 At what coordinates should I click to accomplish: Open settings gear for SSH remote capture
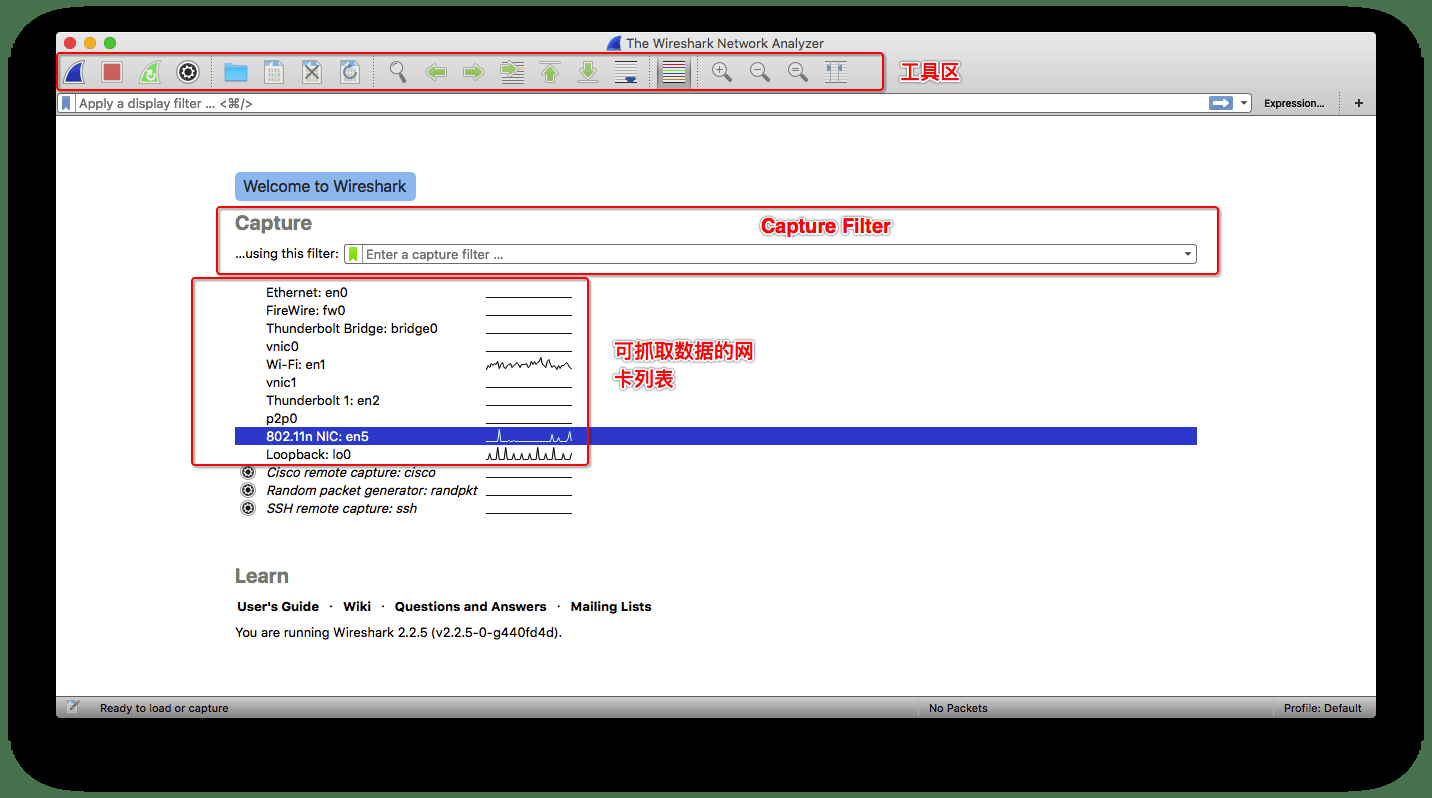pos(248,509)
